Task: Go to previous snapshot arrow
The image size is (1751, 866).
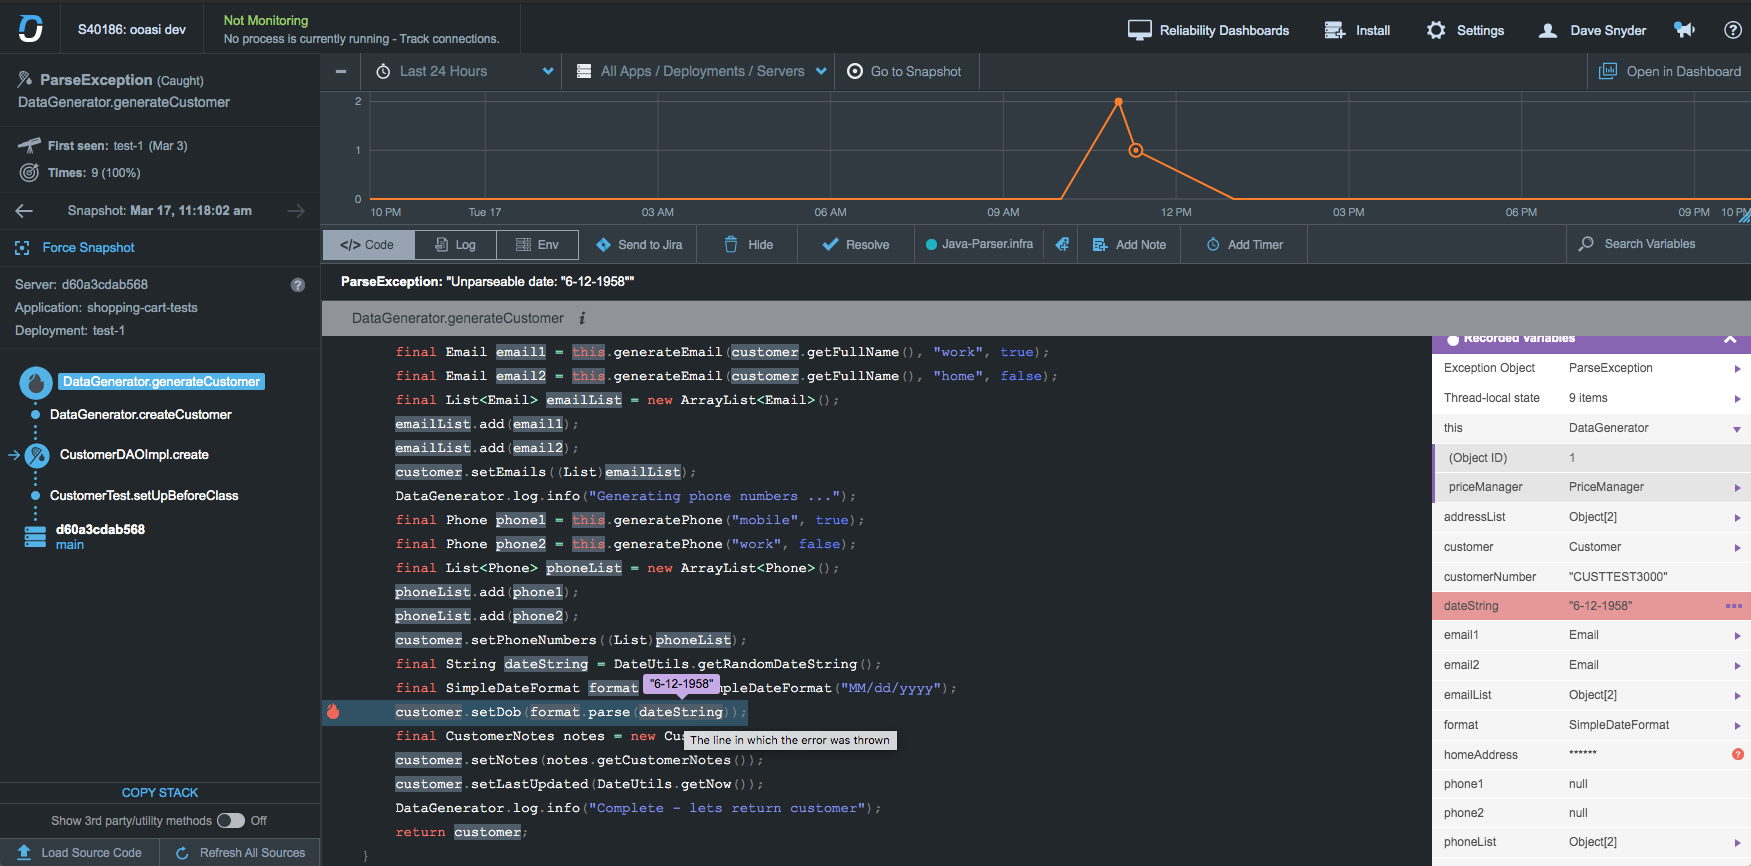Action: point(25,211)
